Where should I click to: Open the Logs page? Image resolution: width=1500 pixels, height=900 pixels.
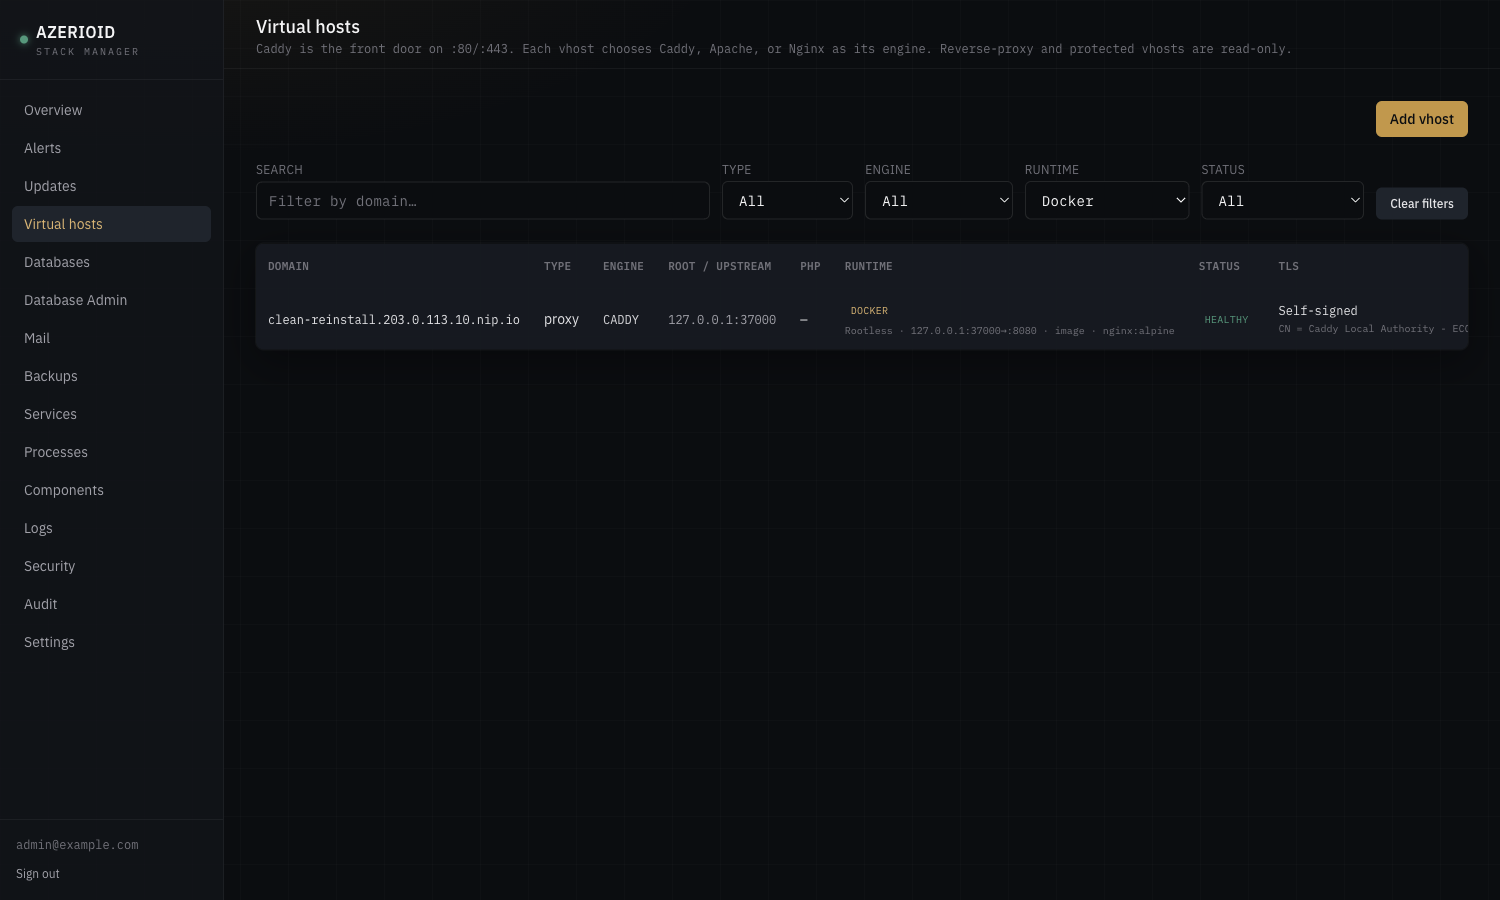111,528
